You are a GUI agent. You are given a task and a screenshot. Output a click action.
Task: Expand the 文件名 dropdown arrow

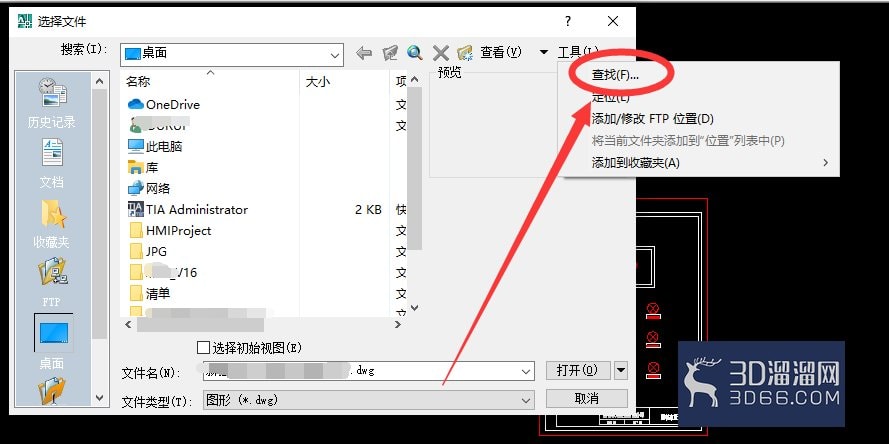click(x=526, y=372)
